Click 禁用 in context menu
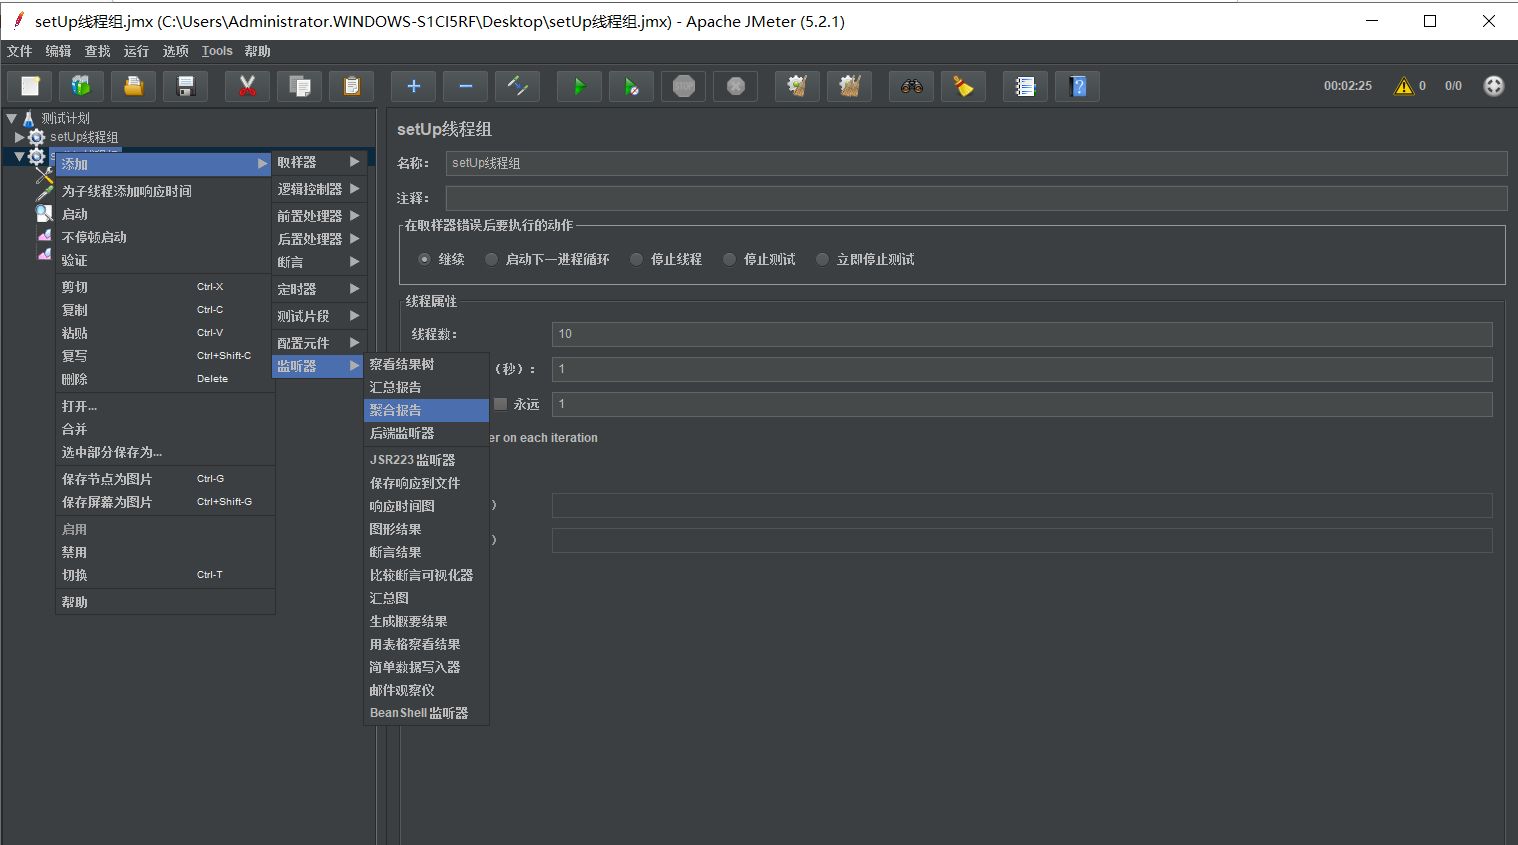 [164, 552]
